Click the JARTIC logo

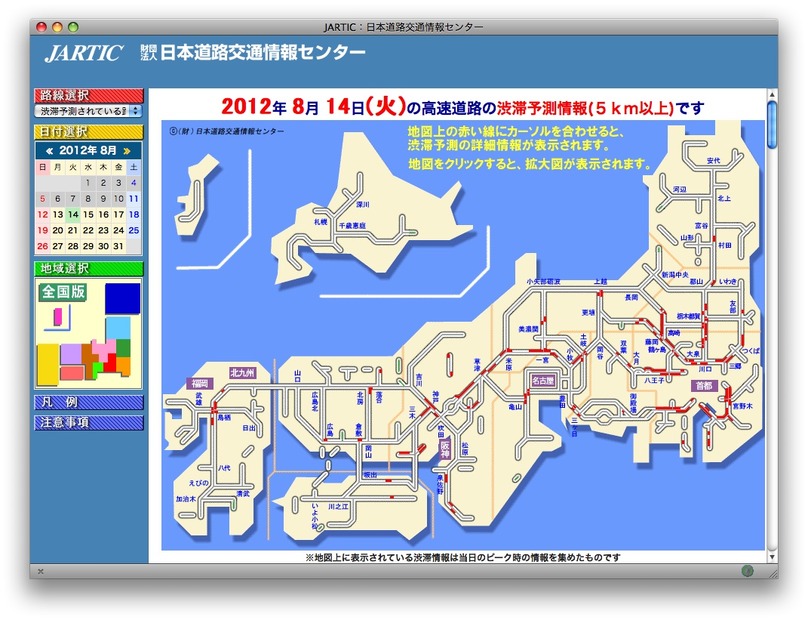[x=83, y=53]
